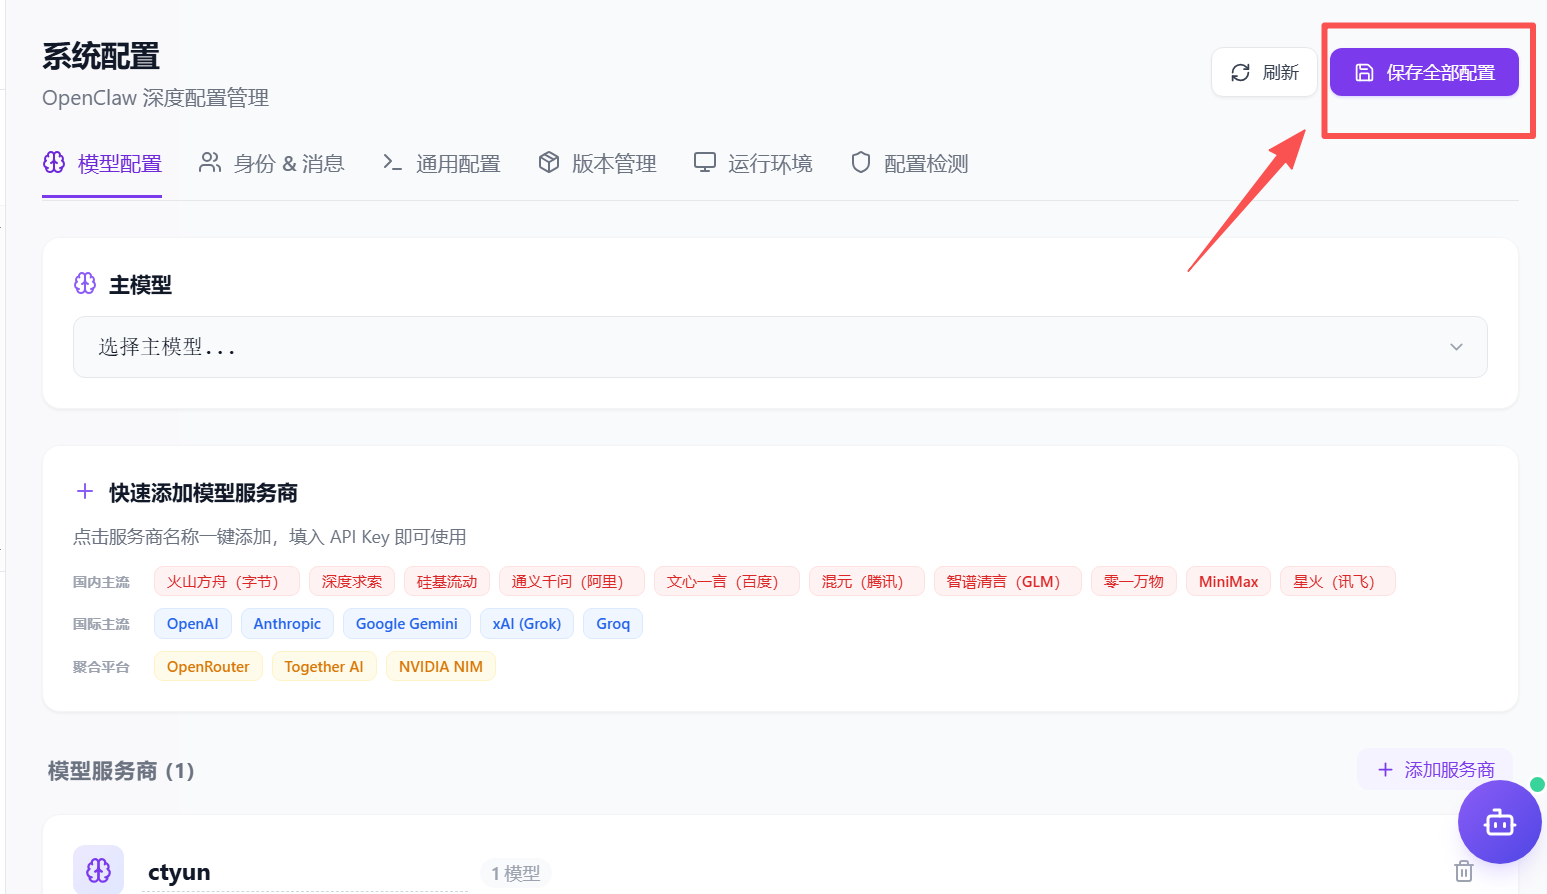Quick-add the OpenRouter provider

pyautogui.click(x=208, y=667)
